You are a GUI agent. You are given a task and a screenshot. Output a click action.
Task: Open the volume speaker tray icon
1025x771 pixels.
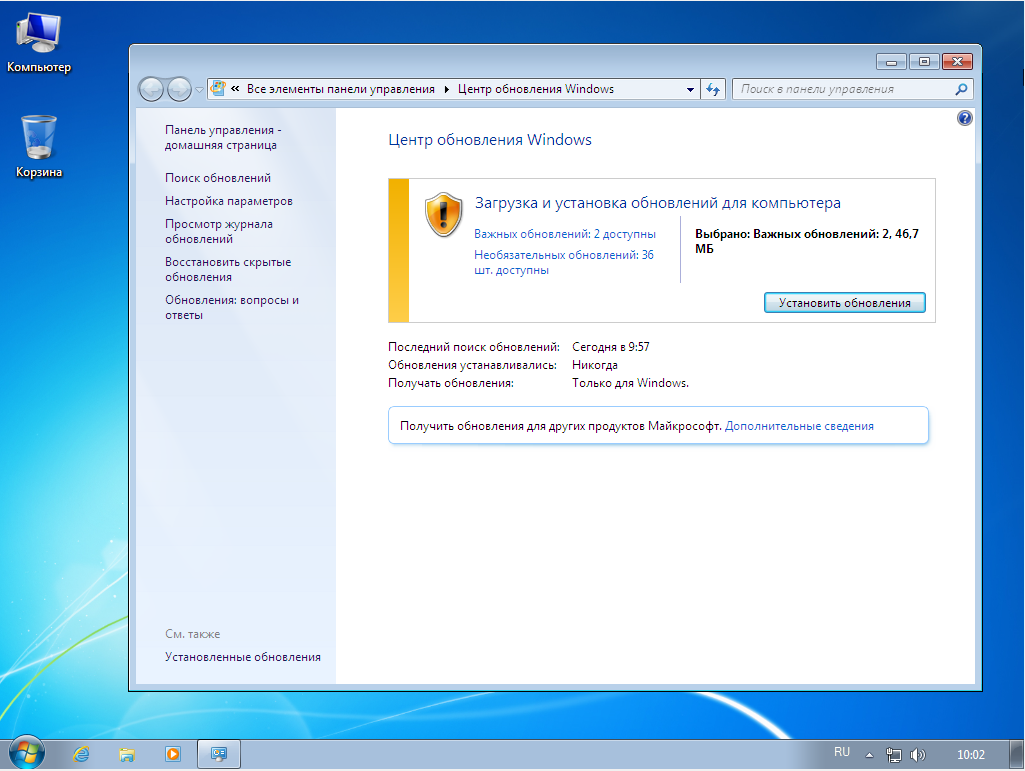[x=918, y=755]
